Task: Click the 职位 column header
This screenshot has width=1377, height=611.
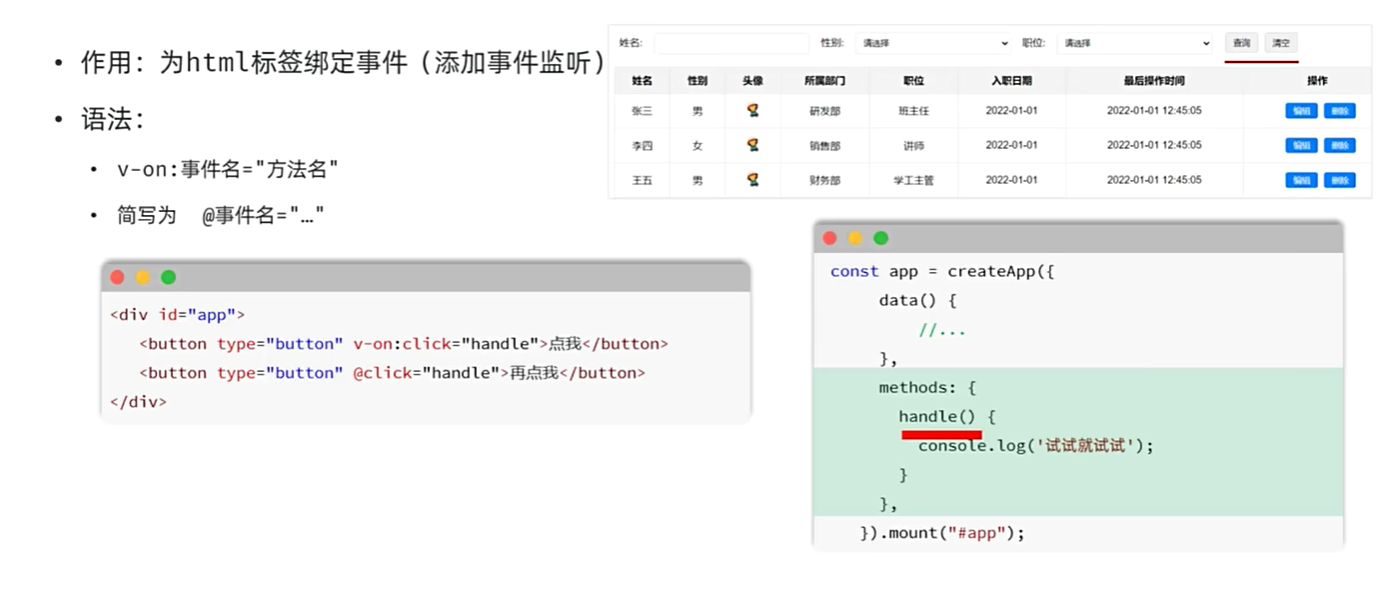Action: (x=913, y=81)
